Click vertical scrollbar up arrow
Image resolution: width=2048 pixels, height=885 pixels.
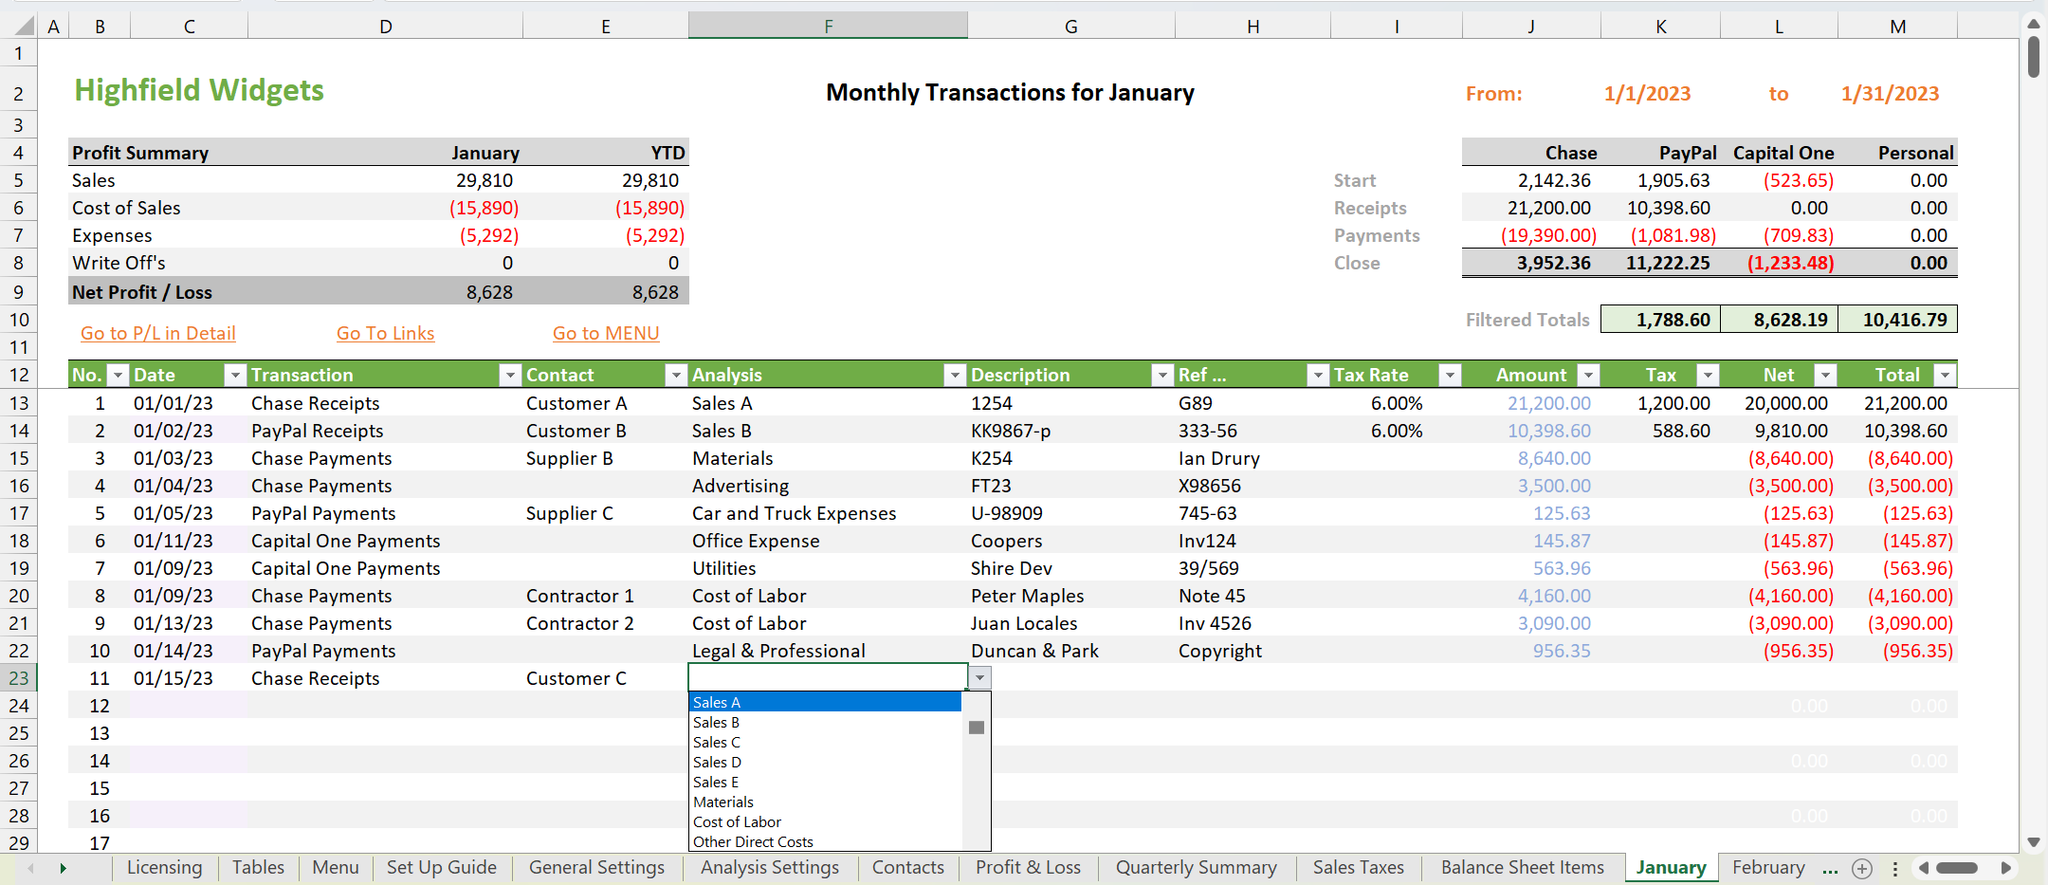coord(2033,22)
